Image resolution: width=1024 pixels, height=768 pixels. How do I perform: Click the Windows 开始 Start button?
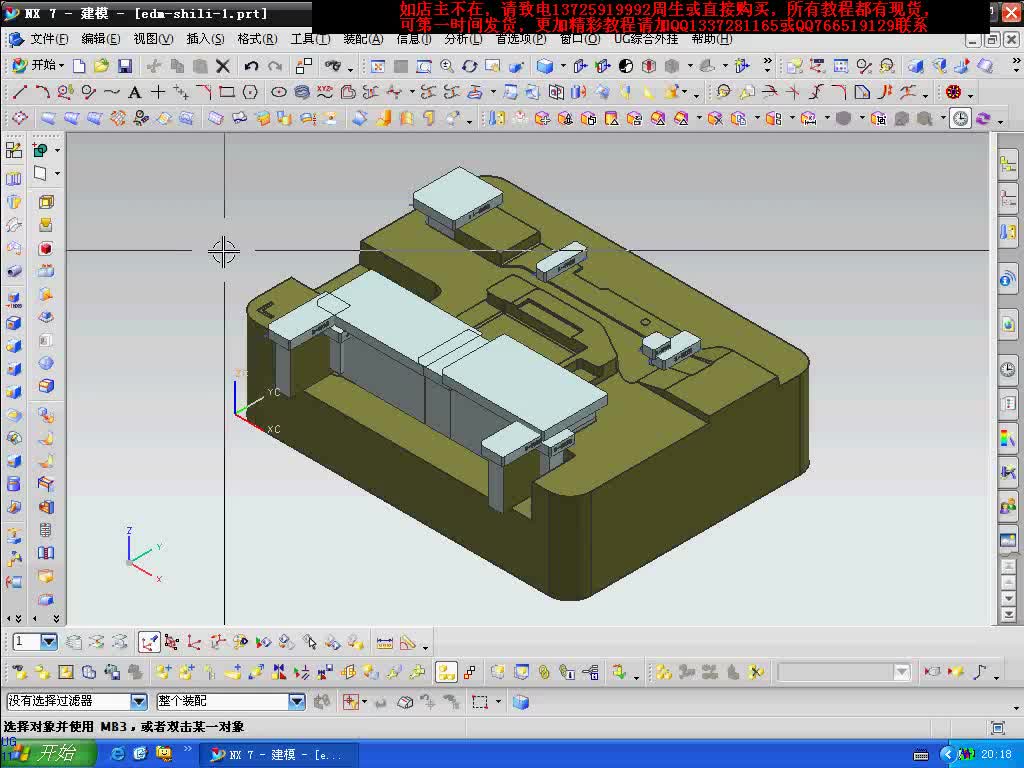coord(47,754)
